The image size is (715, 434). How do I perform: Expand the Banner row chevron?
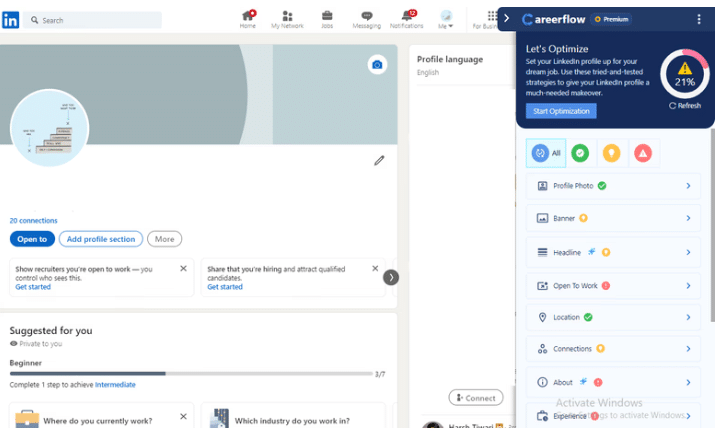[688, 218]
